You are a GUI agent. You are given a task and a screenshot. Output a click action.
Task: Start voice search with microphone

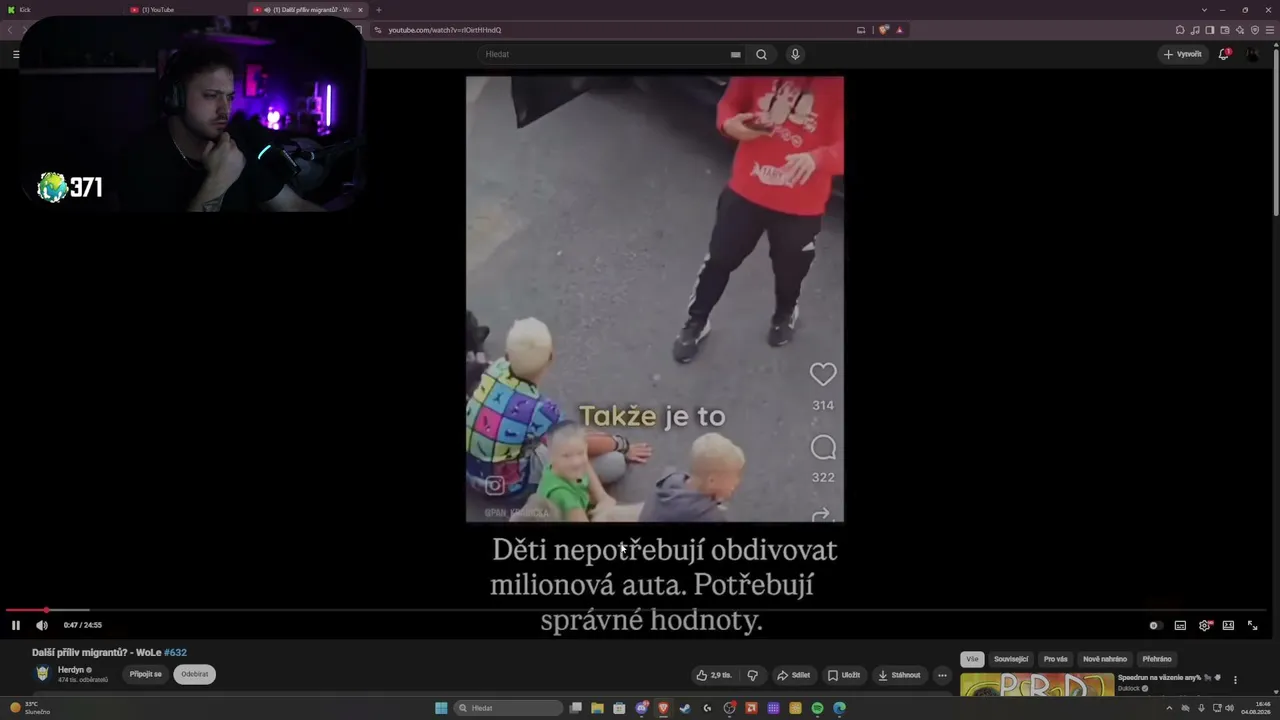795,55
